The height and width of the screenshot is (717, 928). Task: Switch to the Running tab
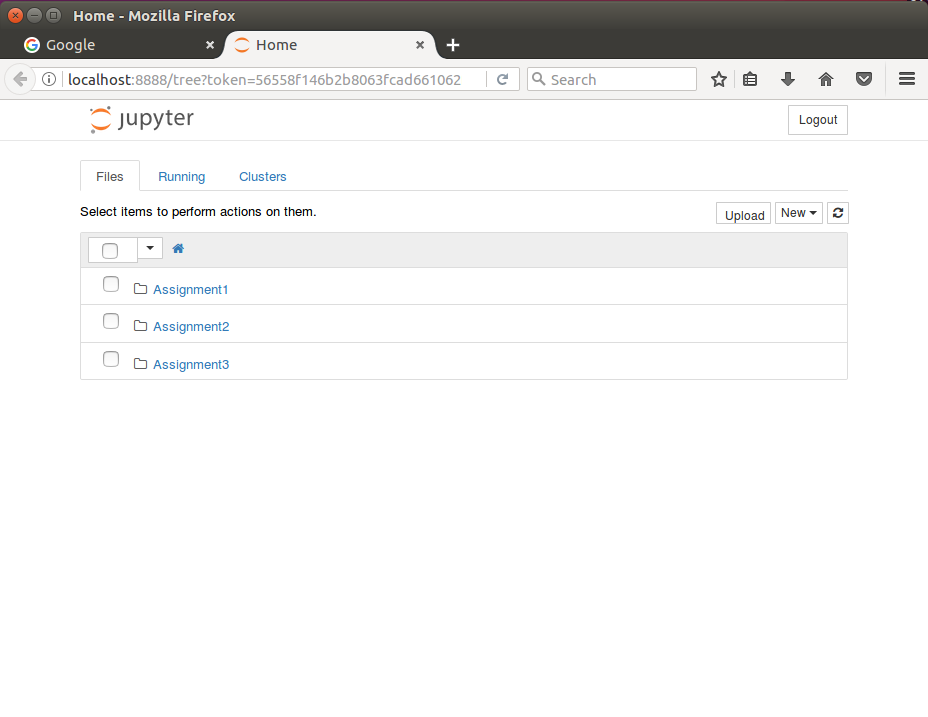point(182,176)
